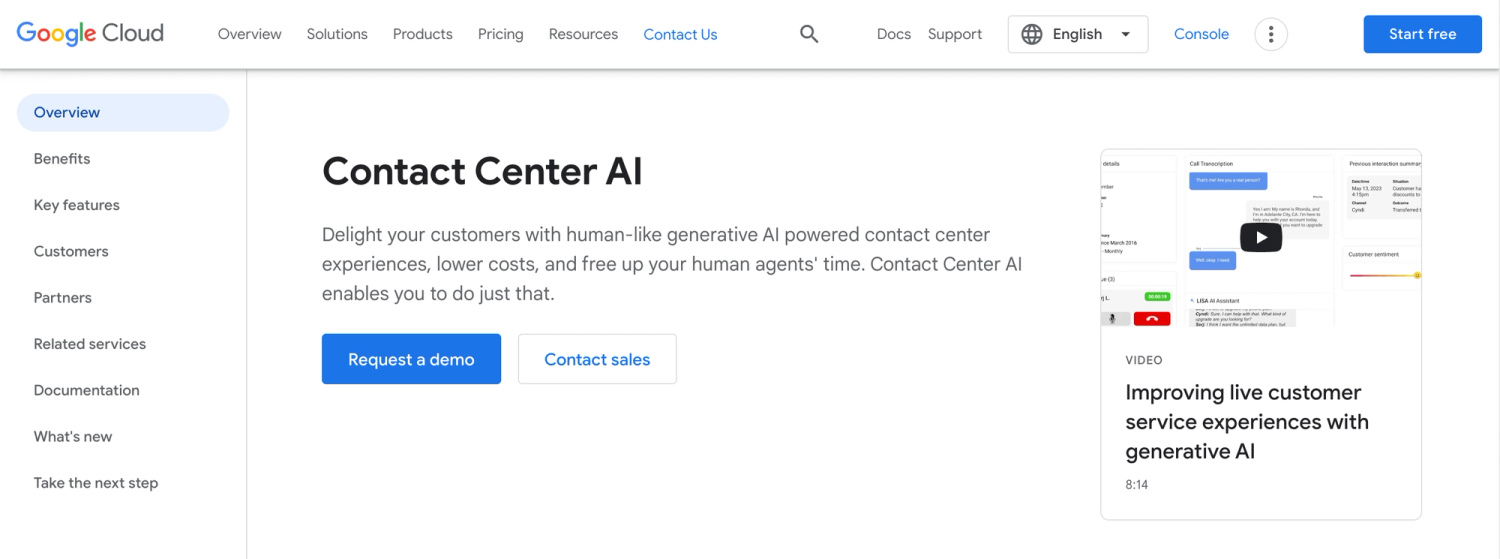
Task: Open the three-dot more options menu
Action: pos(1270,34)
